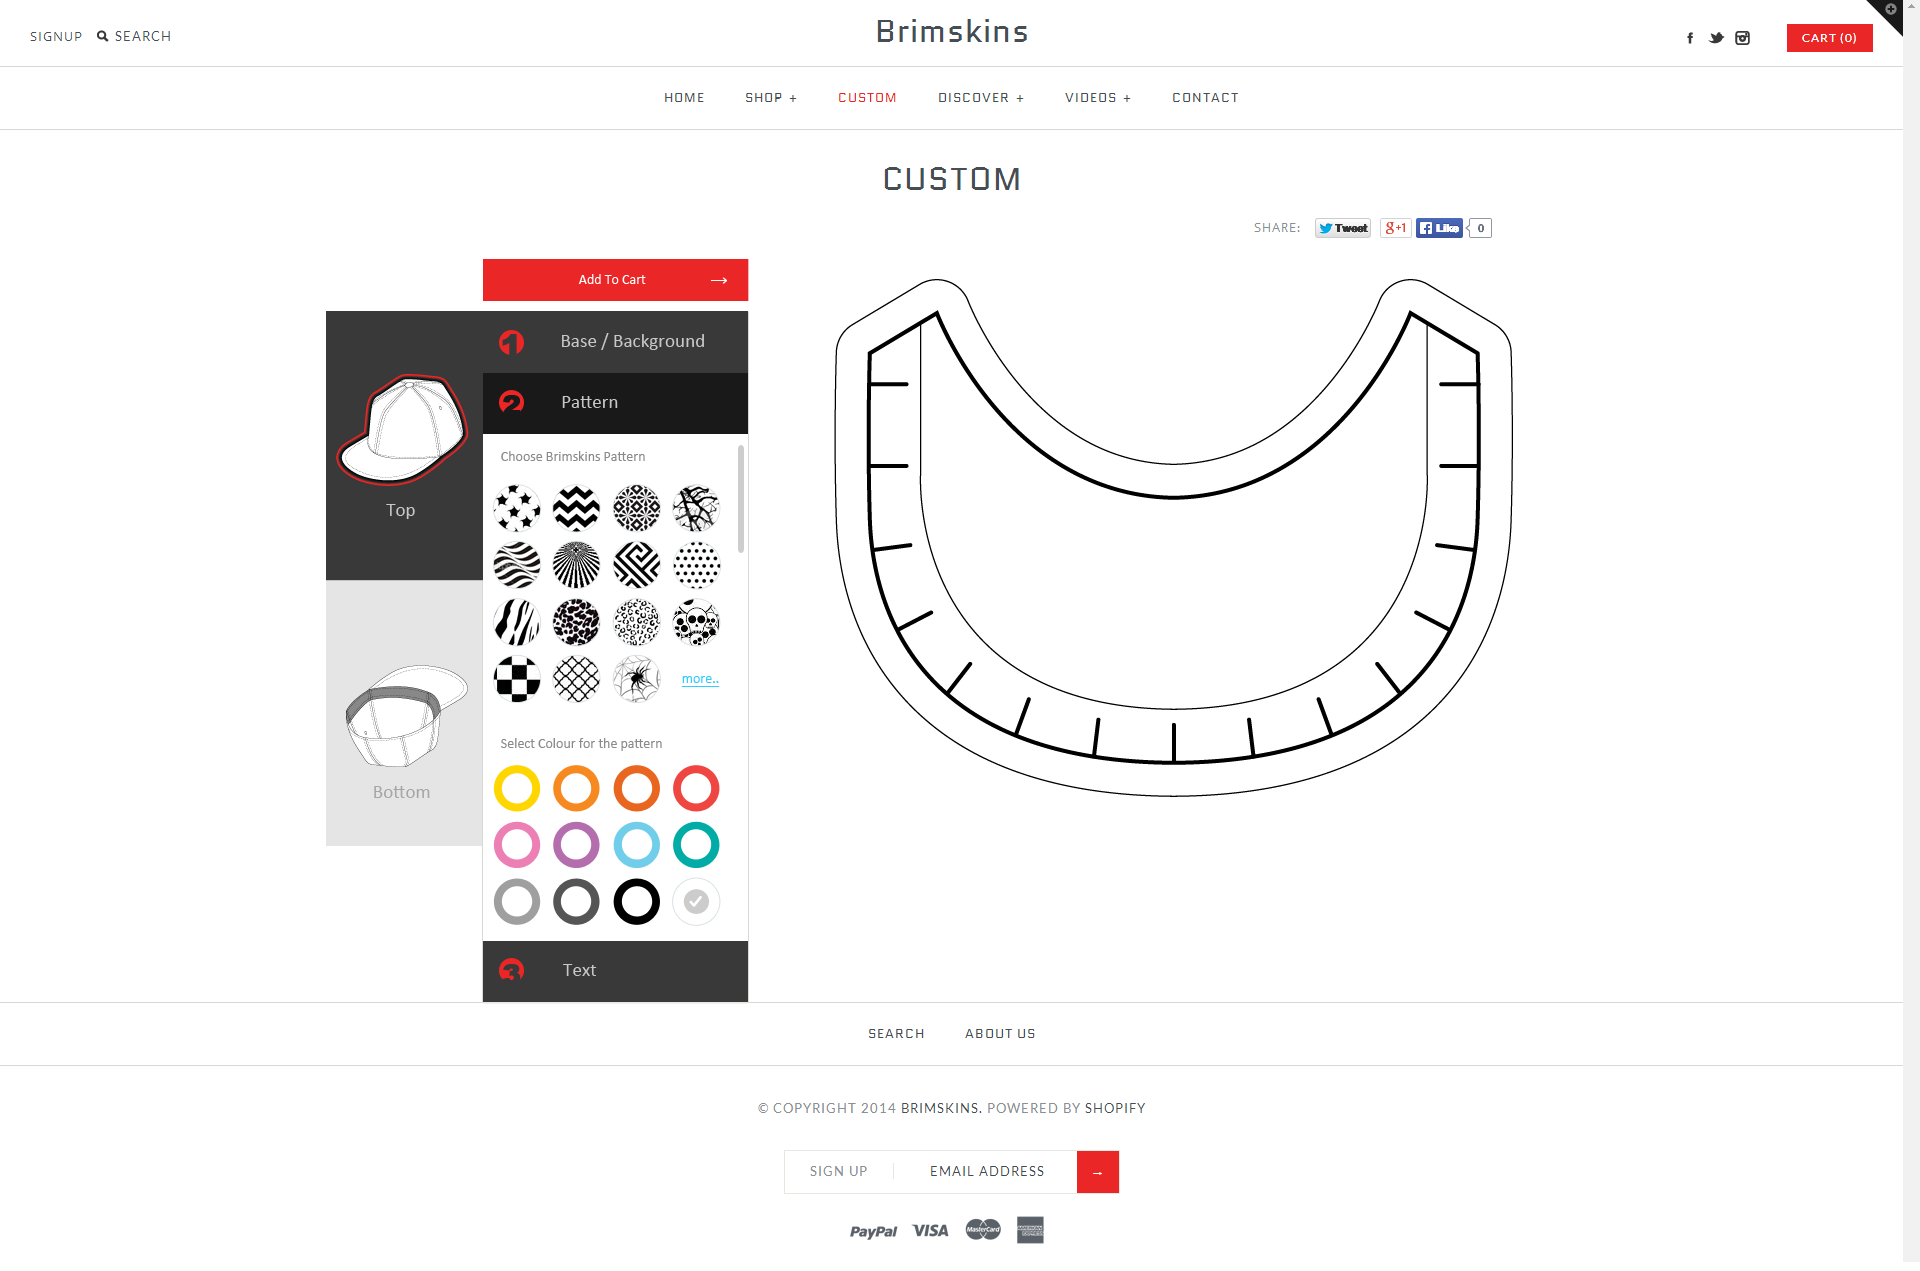Viewport: 1920px width, 1271px height.
Task: Open the Shop submenu
Action: (x=771, y=98)
